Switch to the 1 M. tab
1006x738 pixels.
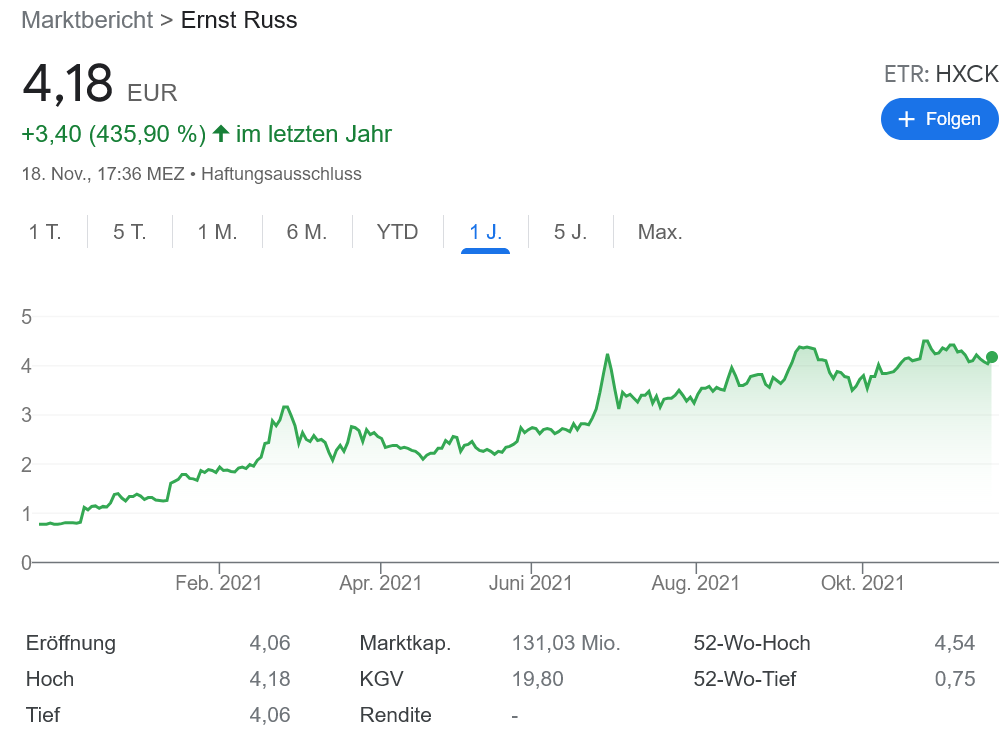tap(217, 232)
